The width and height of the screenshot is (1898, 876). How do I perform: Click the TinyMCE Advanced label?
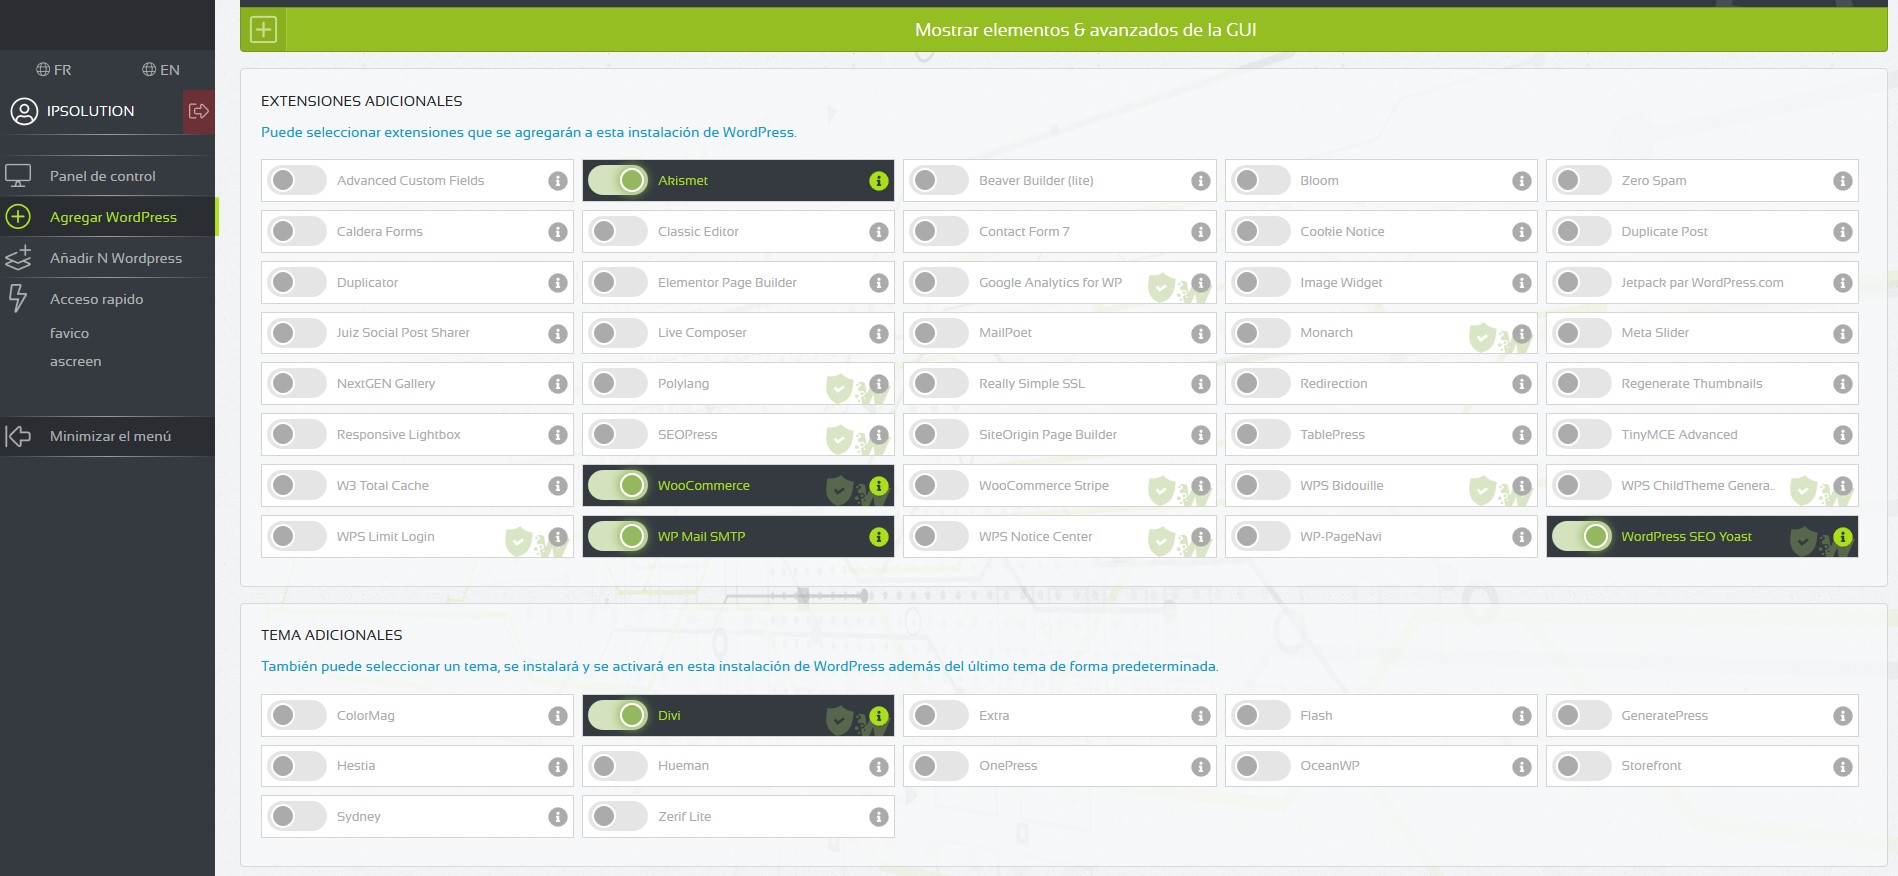1679,434
